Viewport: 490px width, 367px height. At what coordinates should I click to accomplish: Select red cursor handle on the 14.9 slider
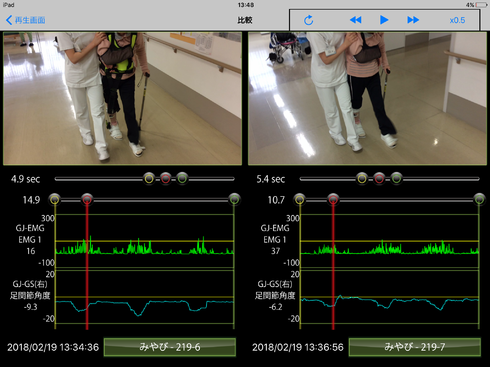[87, 199]
